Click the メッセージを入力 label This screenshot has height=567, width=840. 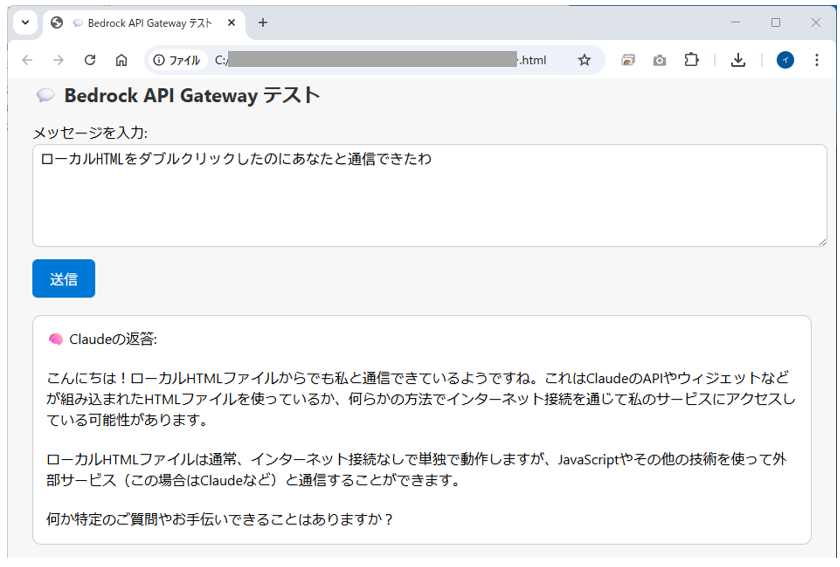click(x=90, y=132)
